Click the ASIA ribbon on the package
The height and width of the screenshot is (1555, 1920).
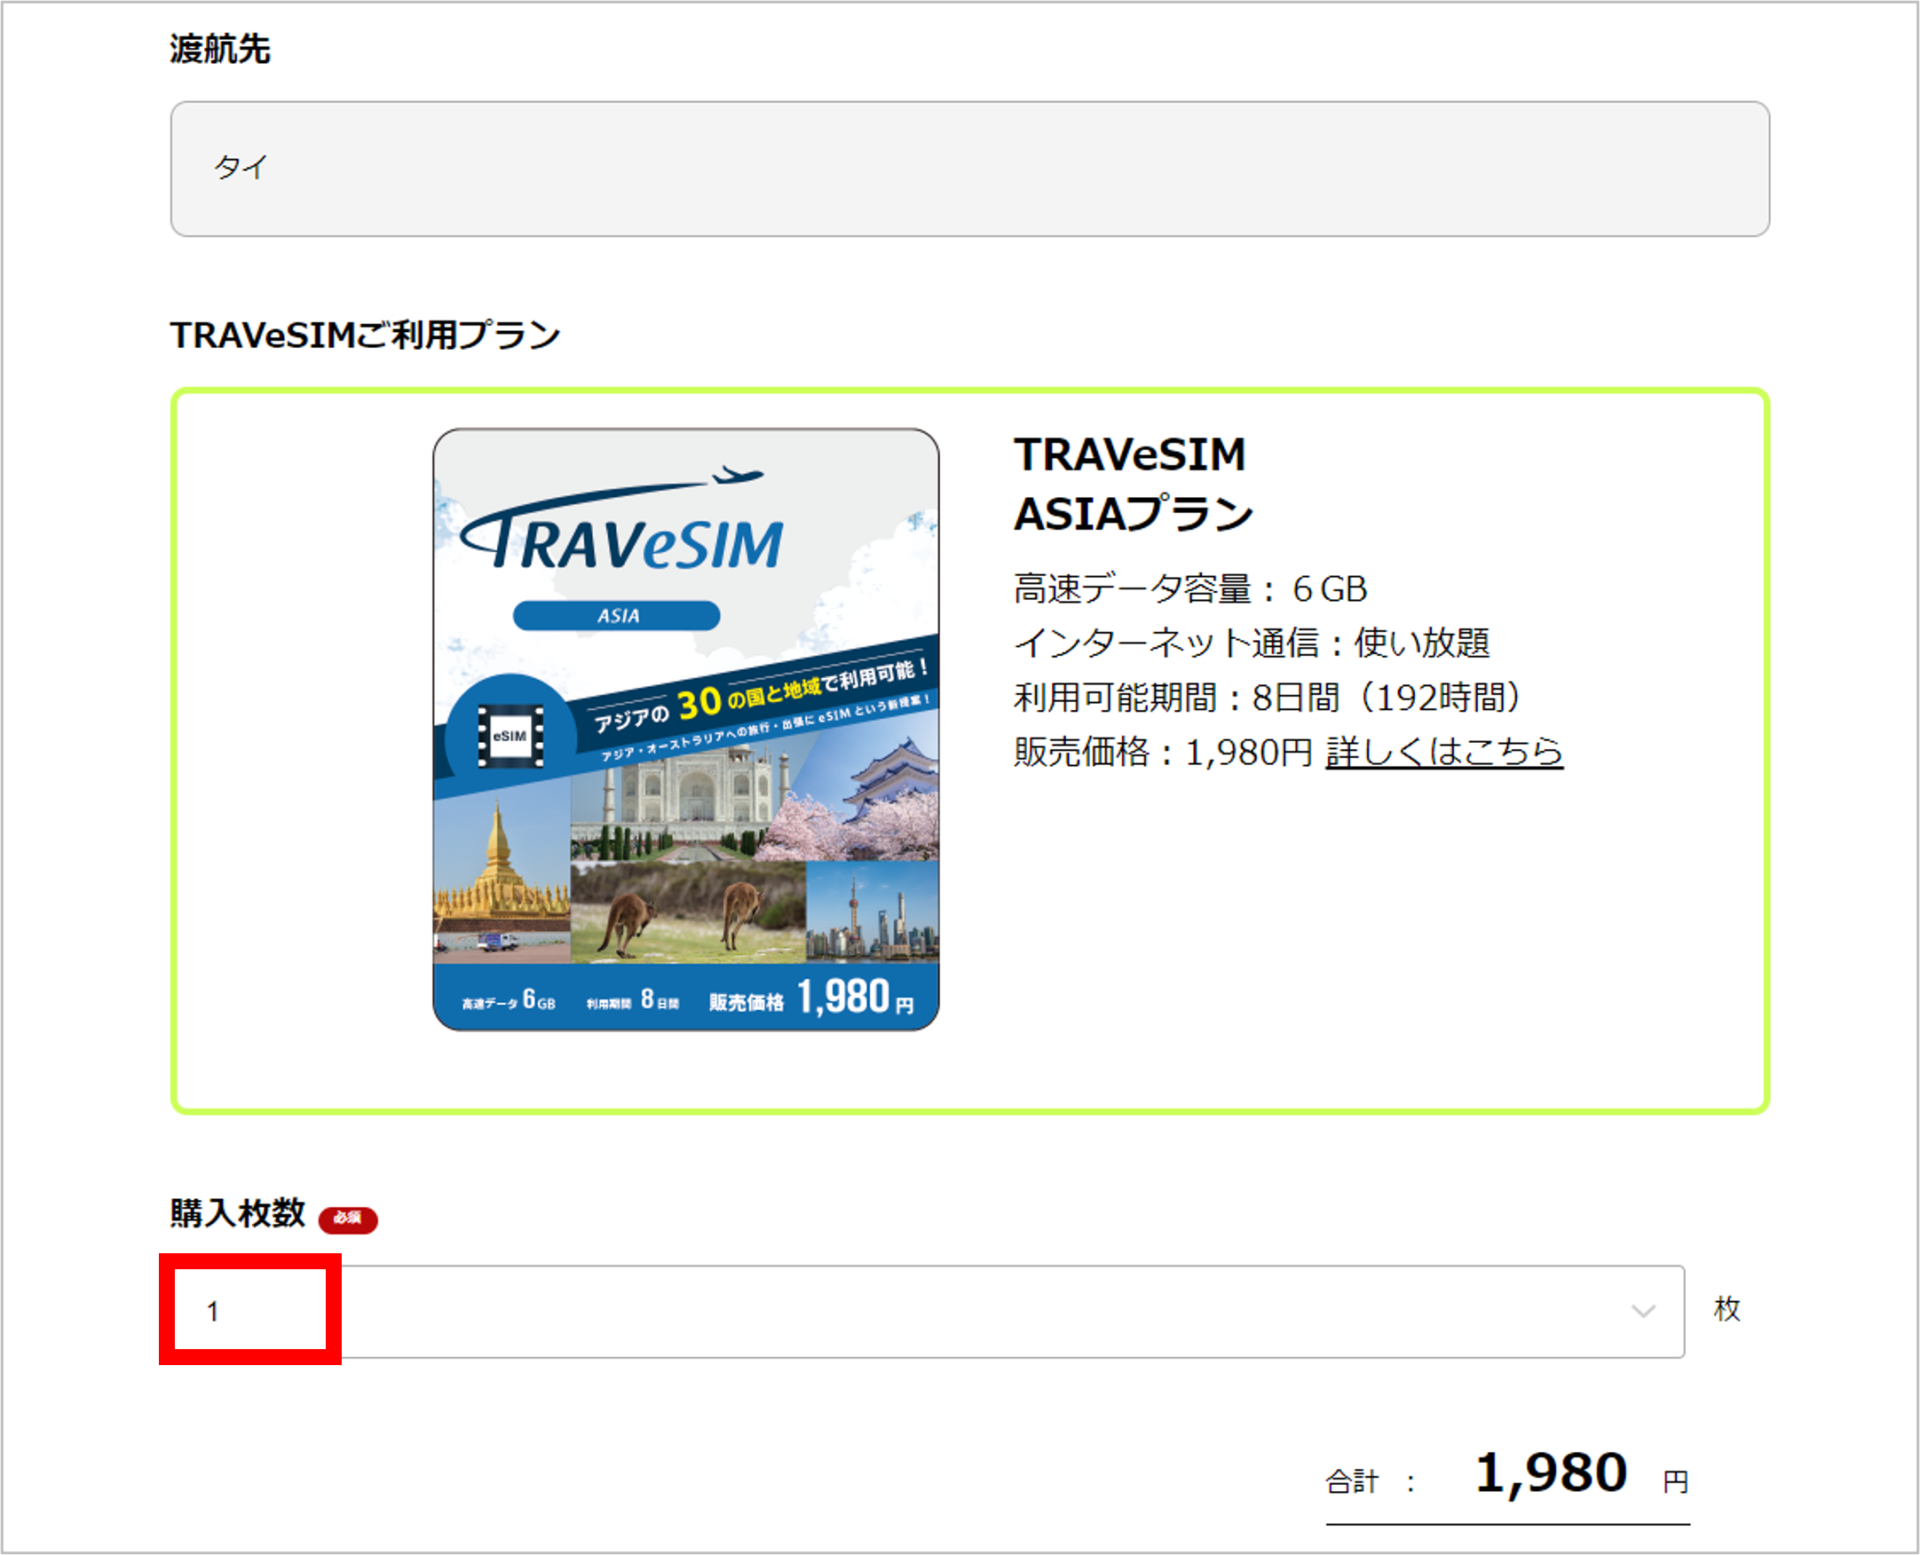point(615,614)
